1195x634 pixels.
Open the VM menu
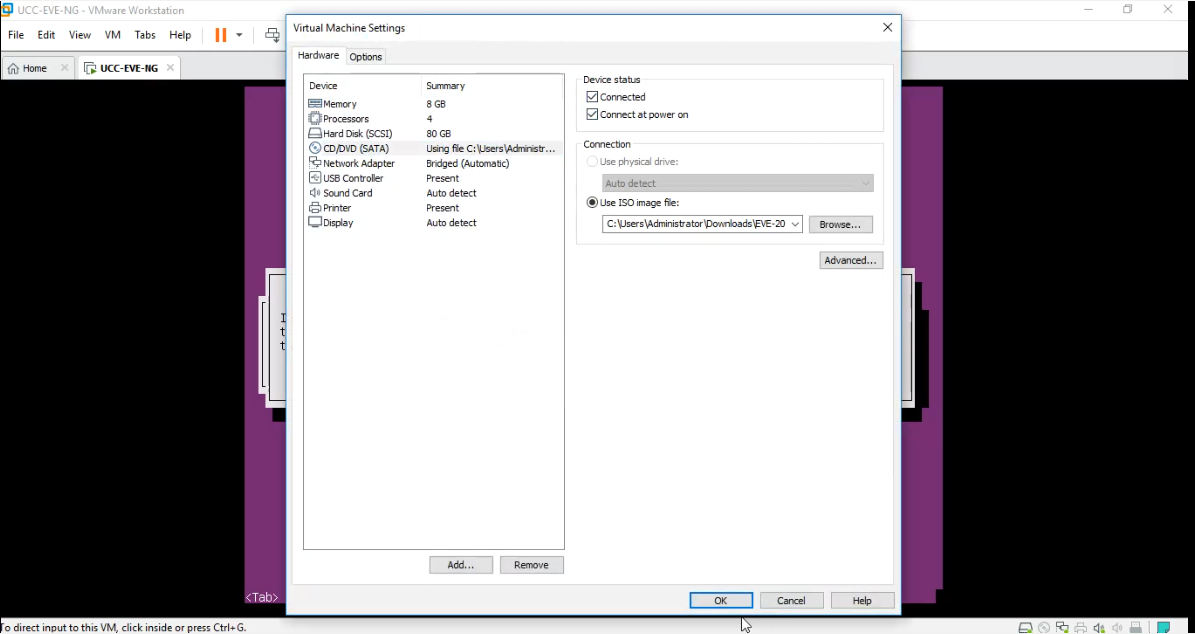(113, 35)
